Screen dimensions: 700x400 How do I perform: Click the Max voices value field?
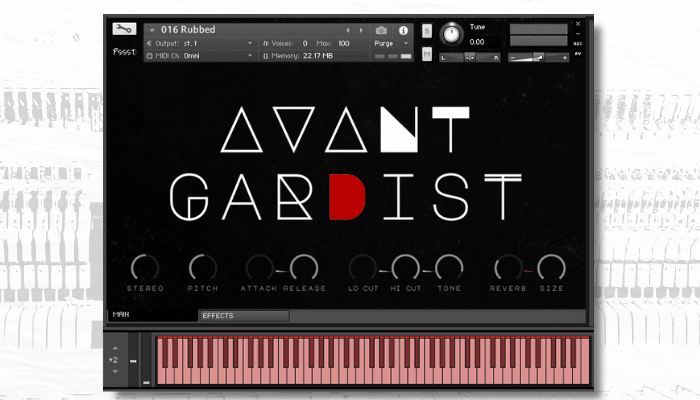[344, 44]
